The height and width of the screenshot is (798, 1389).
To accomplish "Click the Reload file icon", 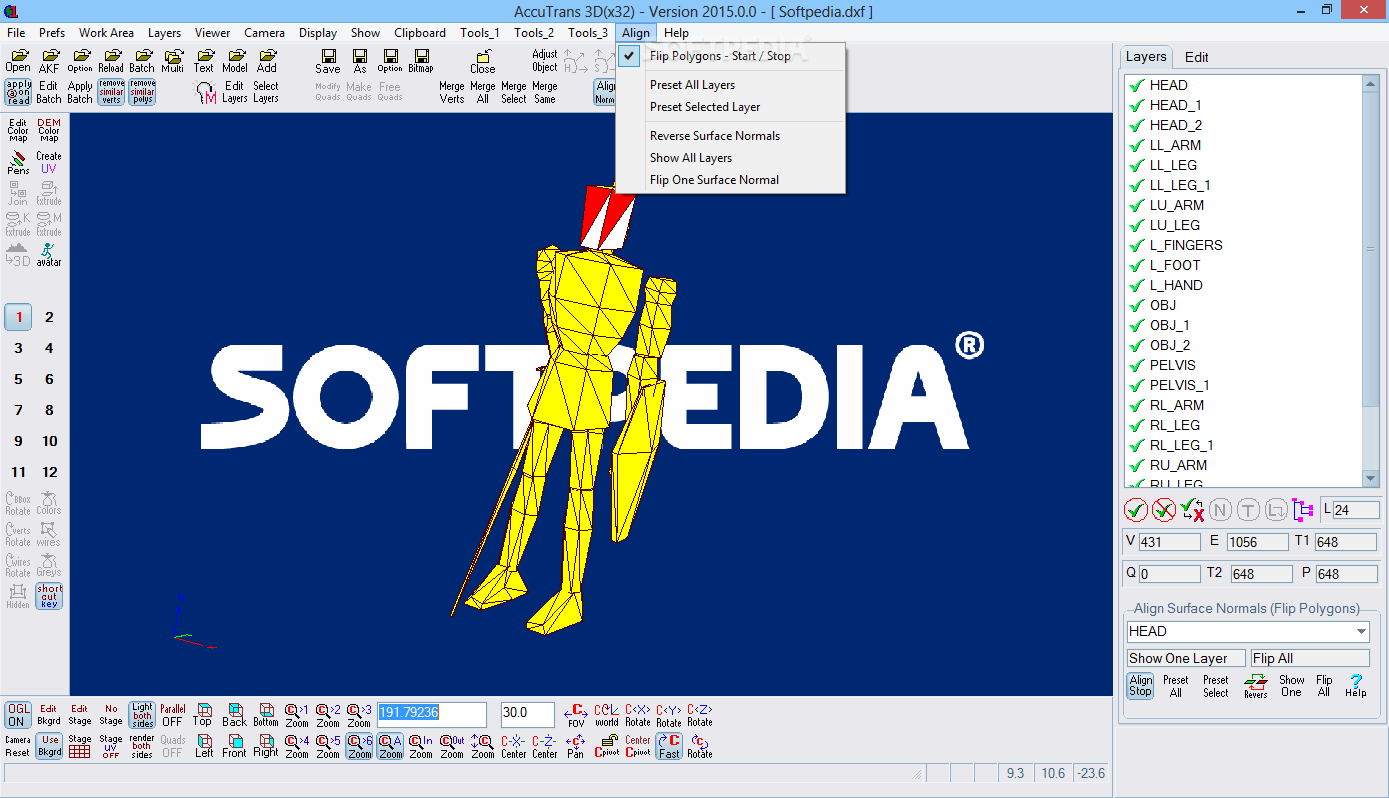I will pos(111,61).
